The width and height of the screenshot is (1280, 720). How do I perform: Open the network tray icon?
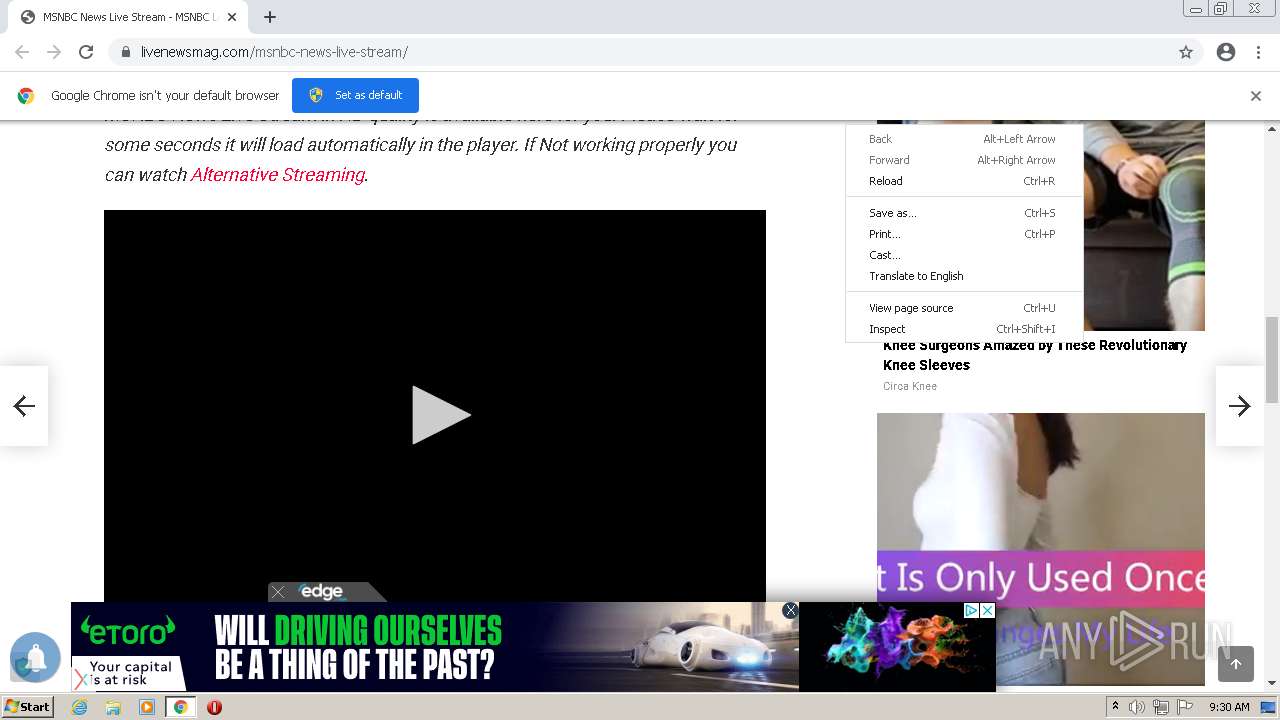tap(1161, 707)
